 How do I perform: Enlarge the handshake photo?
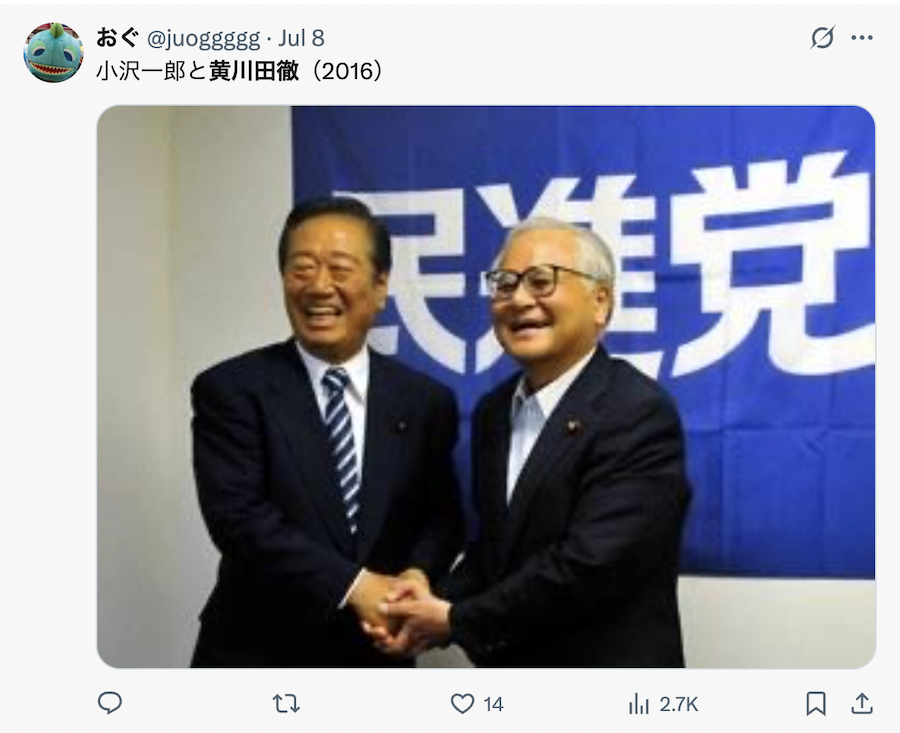[486, 387]
